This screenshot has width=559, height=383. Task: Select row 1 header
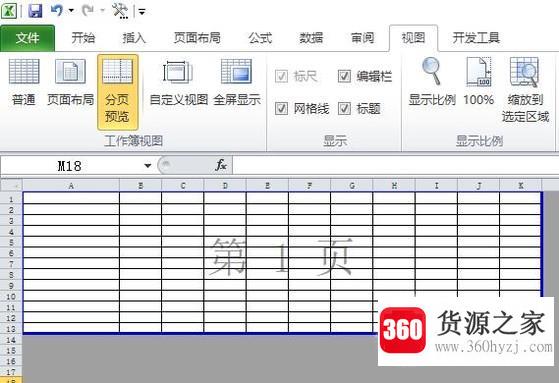(x=11, y=199)
